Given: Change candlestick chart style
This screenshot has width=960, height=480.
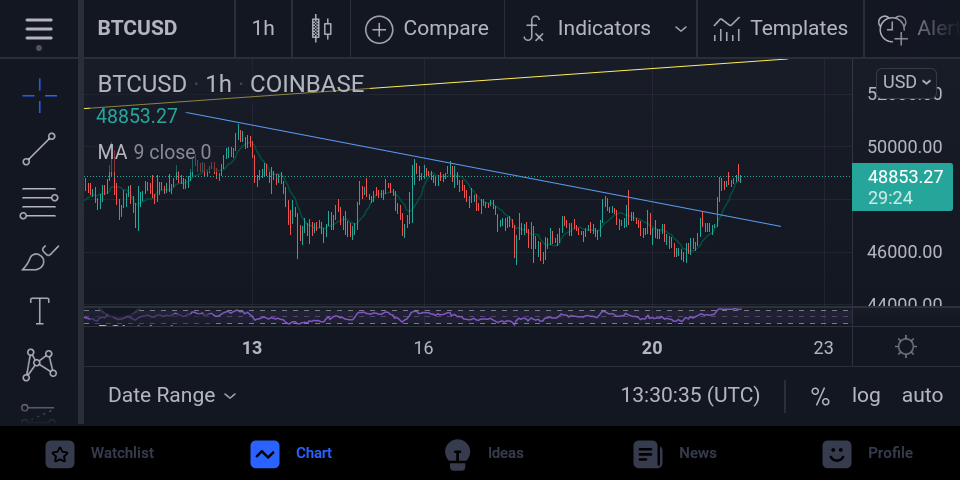Looking at the screenshot, I should point(321,29).
